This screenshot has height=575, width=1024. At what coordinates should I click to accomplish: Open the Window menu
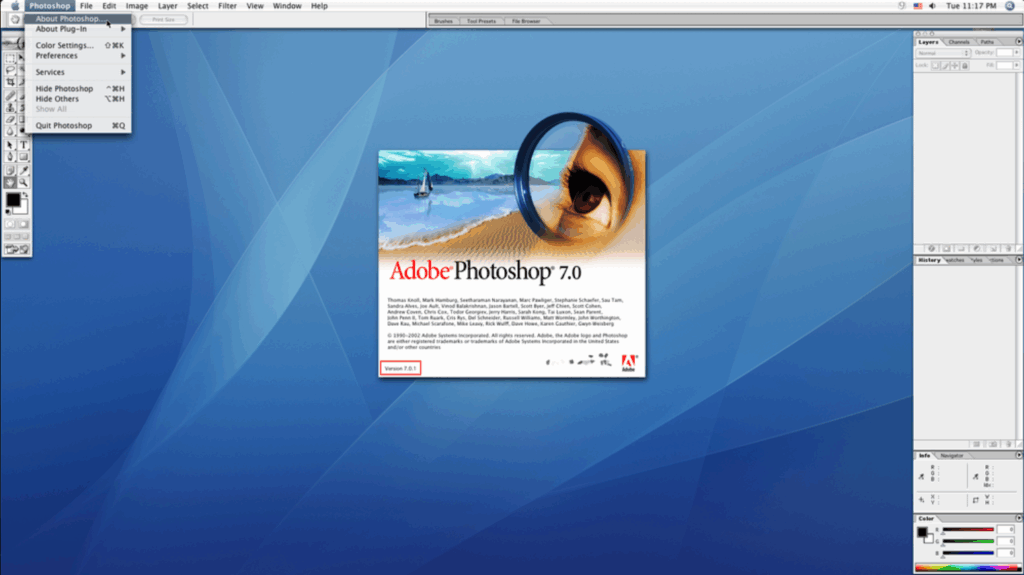[x=287, y=6]
